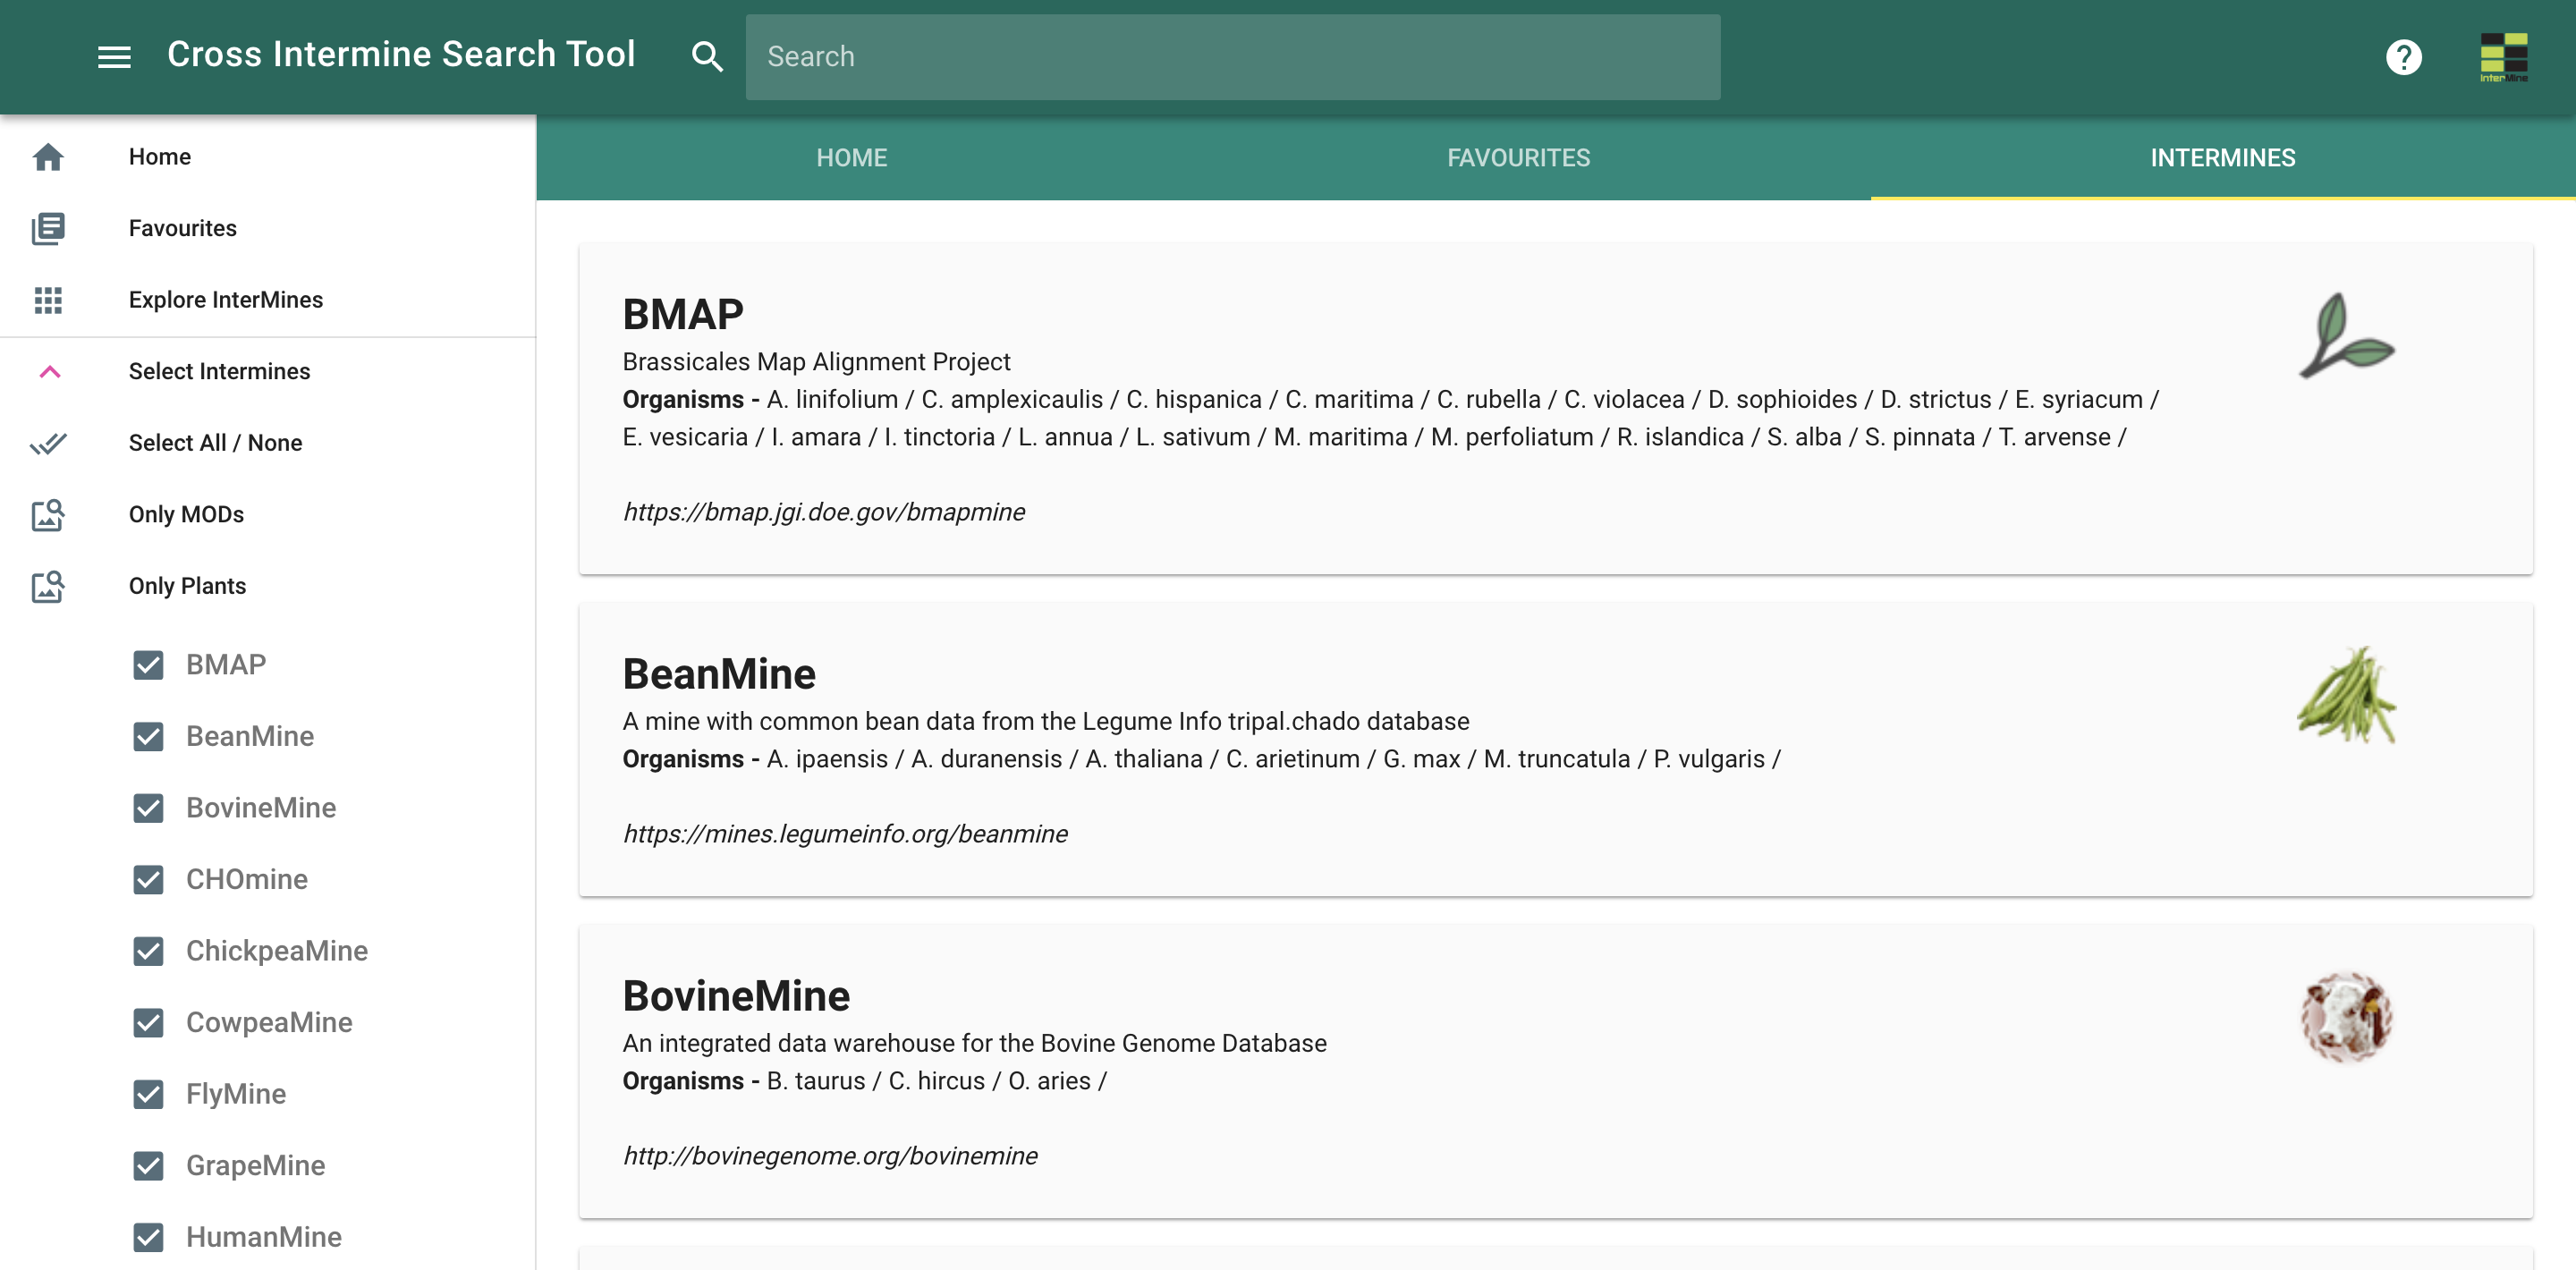Click the BeanMine green beans thumbnail
Screen dimensions: 2576x1270
point(2345,695)
